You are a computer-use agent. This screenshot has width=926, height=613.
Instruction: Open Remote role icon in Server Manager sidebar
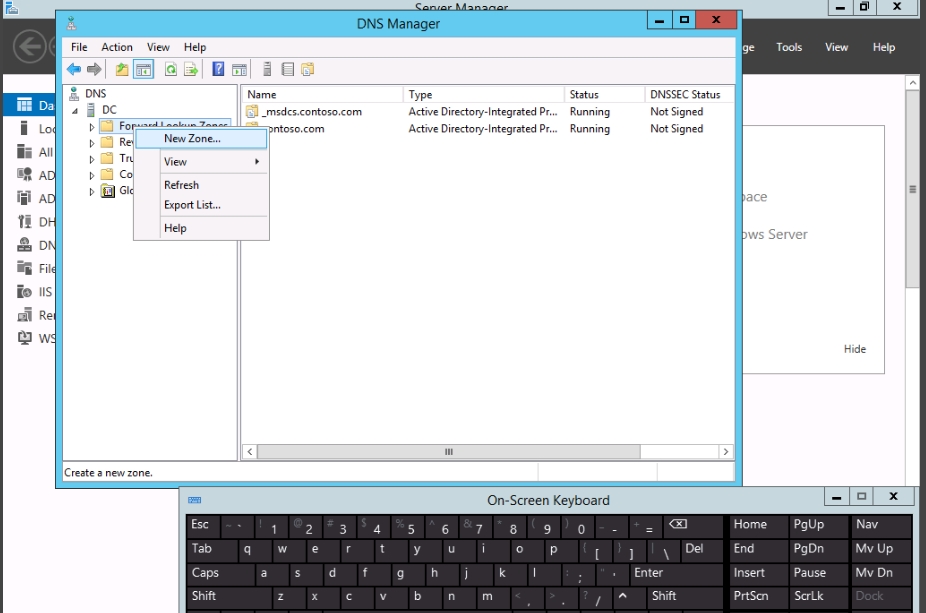[24, 315]
